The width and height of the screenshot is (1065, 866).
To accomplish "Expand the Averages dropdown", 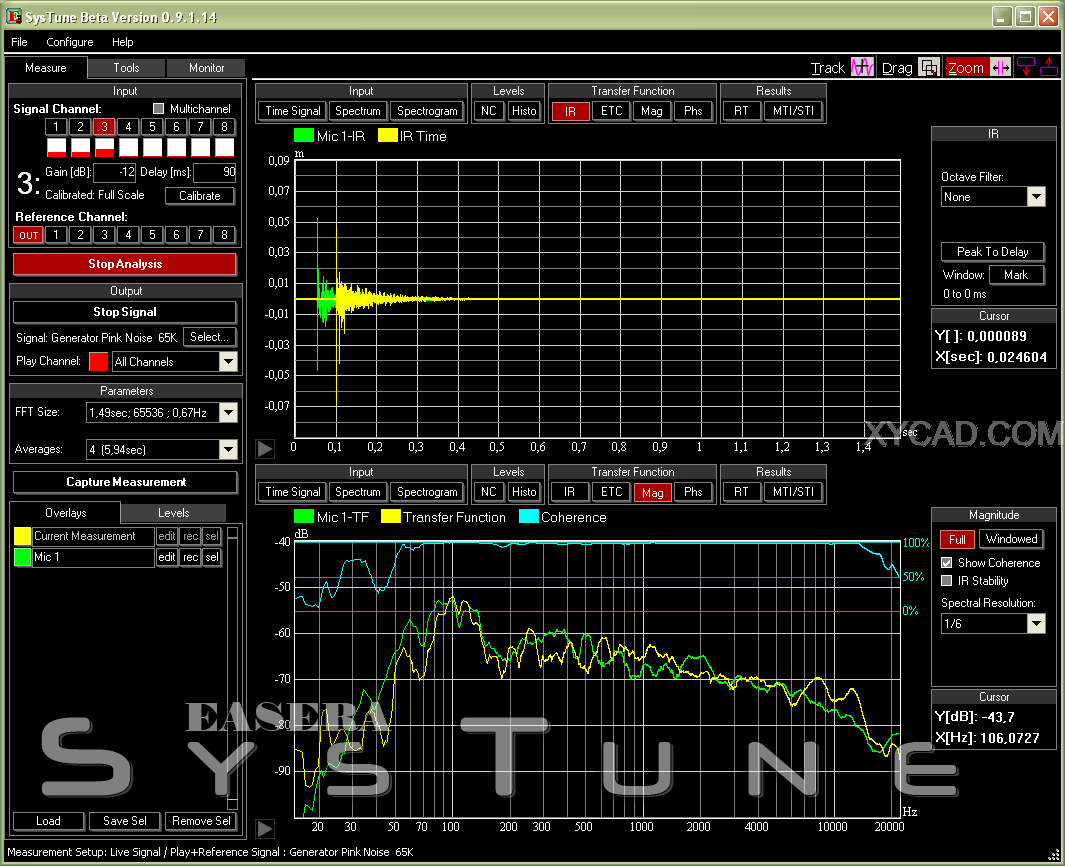I will (228, 449).
